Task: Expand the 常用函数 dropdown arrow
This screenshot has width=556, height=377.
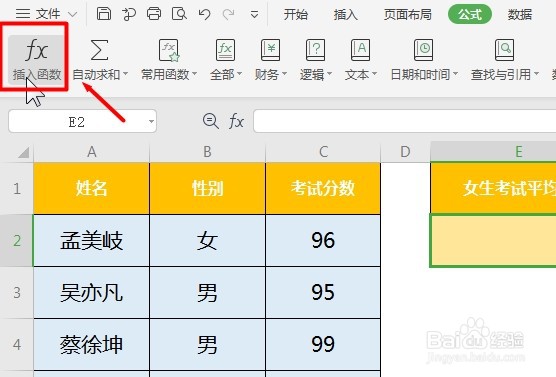Action: pos(194,74)
